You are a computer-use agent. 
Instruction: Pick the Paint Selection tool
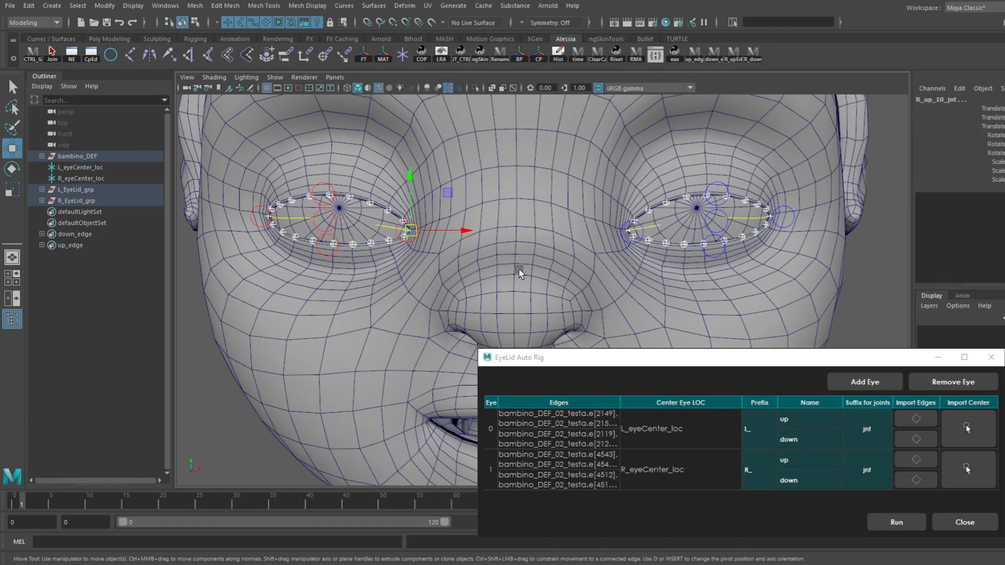point(12,128)
